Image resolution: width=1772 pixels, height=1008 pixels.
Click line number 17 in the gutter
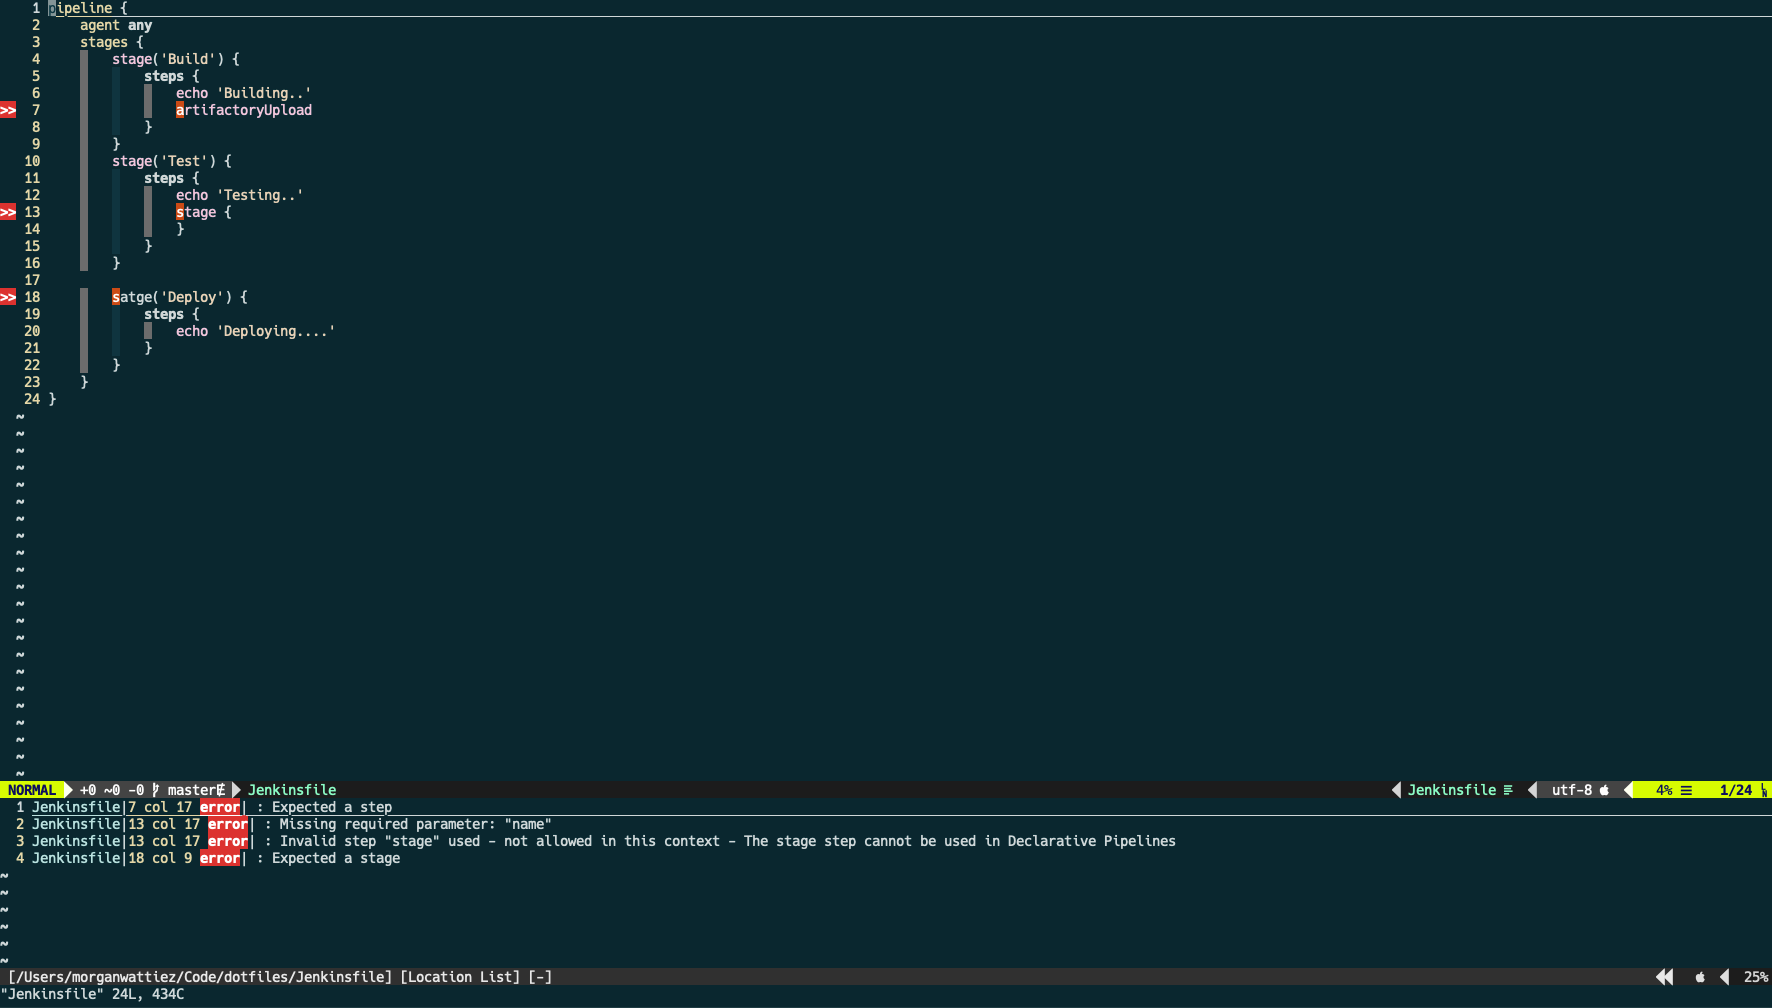point(32,280)
